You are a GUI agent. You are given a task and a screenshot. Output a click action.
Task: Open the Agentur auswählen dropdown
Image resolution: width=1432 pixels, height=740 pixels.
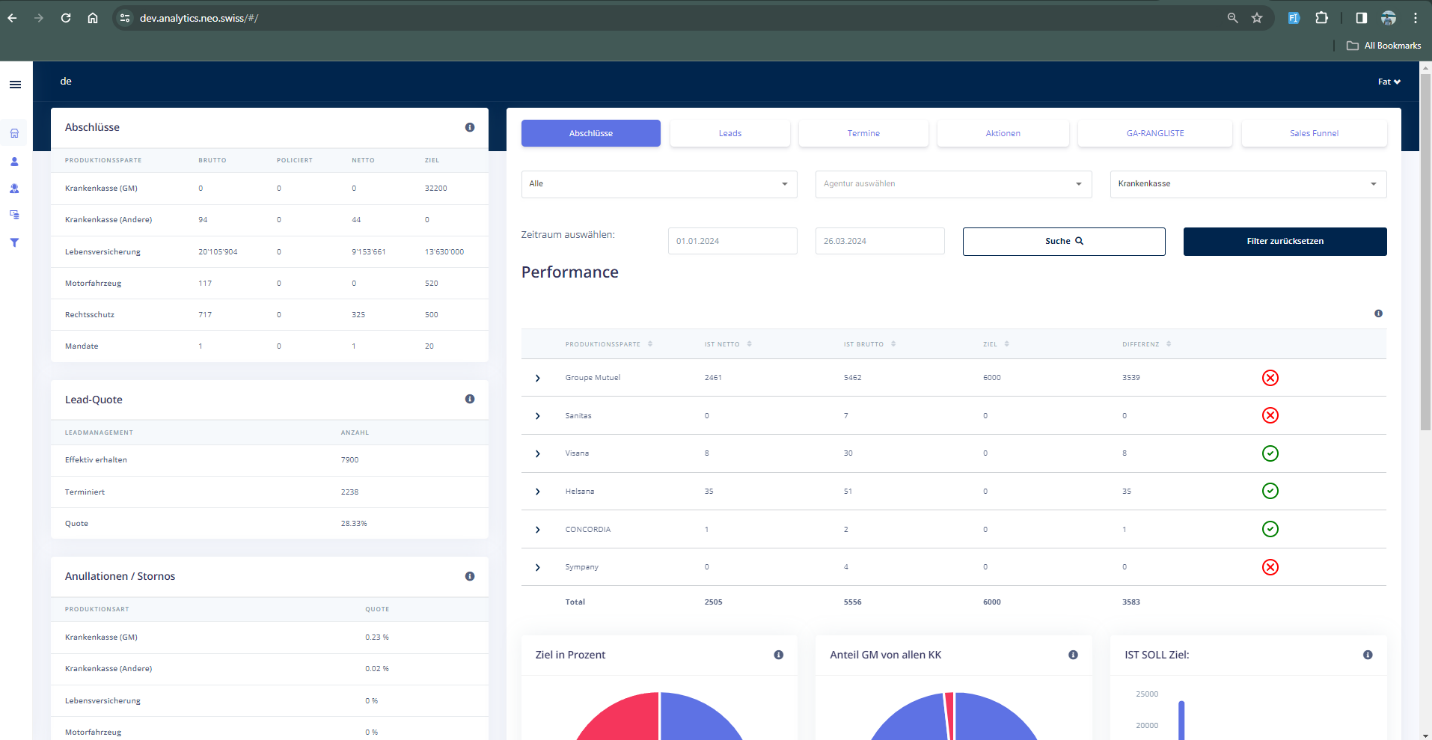tap(952, 184)
